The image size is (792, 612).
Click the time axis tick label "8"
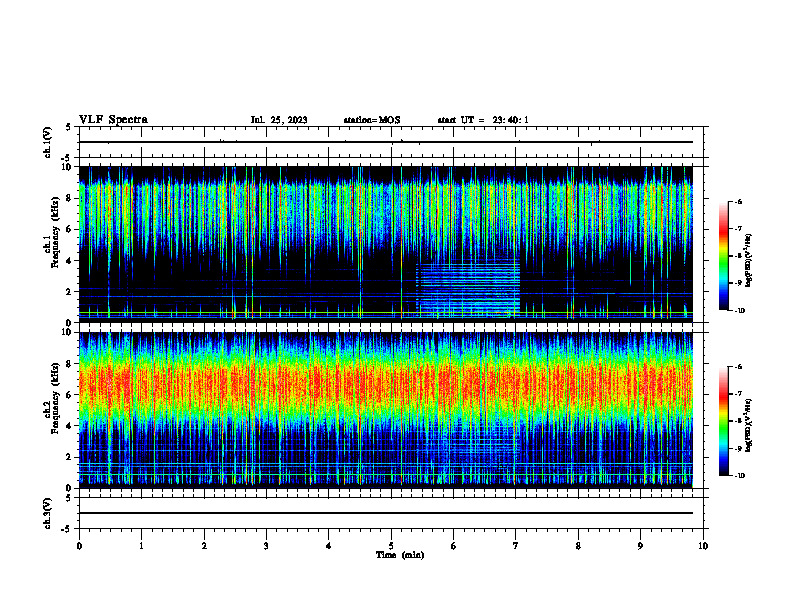[578, 546]
